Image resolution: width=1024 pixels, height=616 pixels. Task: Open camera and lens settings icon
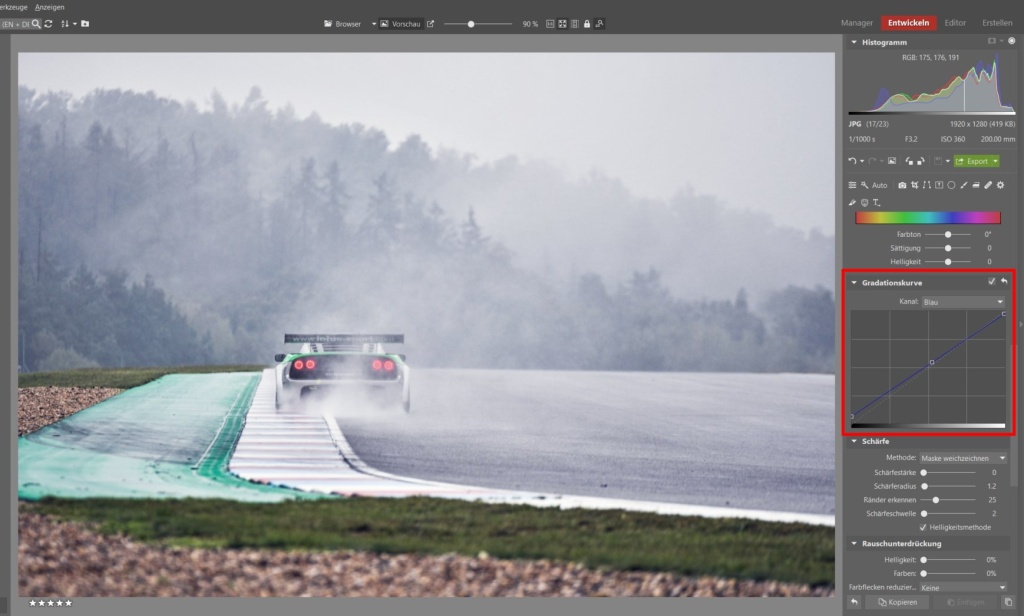pos(902,185)
